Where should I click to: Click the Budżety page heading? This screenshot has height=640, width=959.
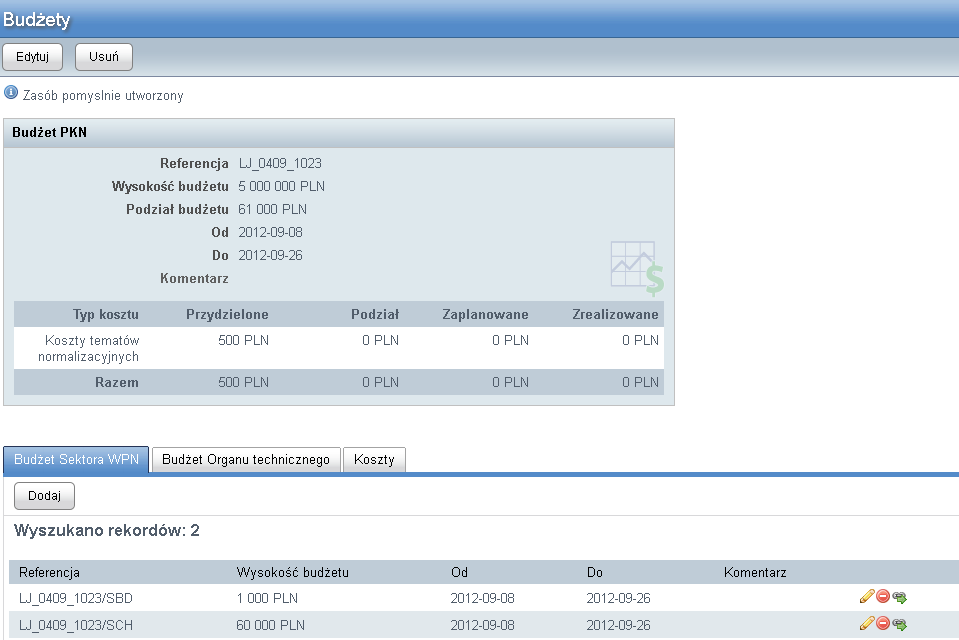coord(37,19)
